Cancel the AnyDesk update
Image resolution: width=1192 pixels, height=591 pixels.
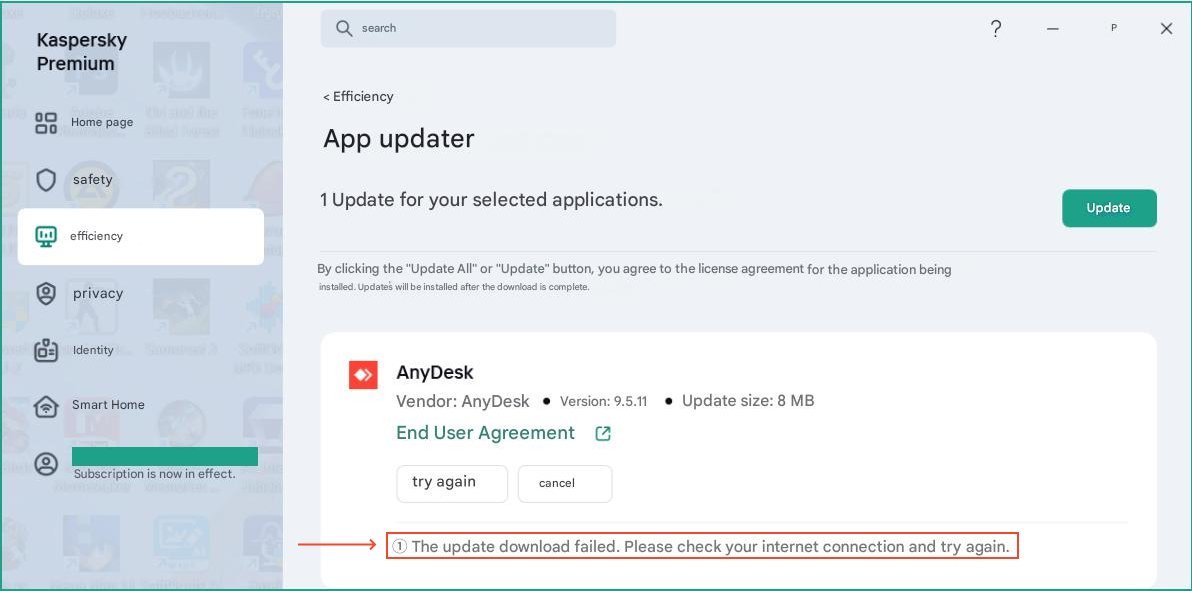click(x=565, y=484)
